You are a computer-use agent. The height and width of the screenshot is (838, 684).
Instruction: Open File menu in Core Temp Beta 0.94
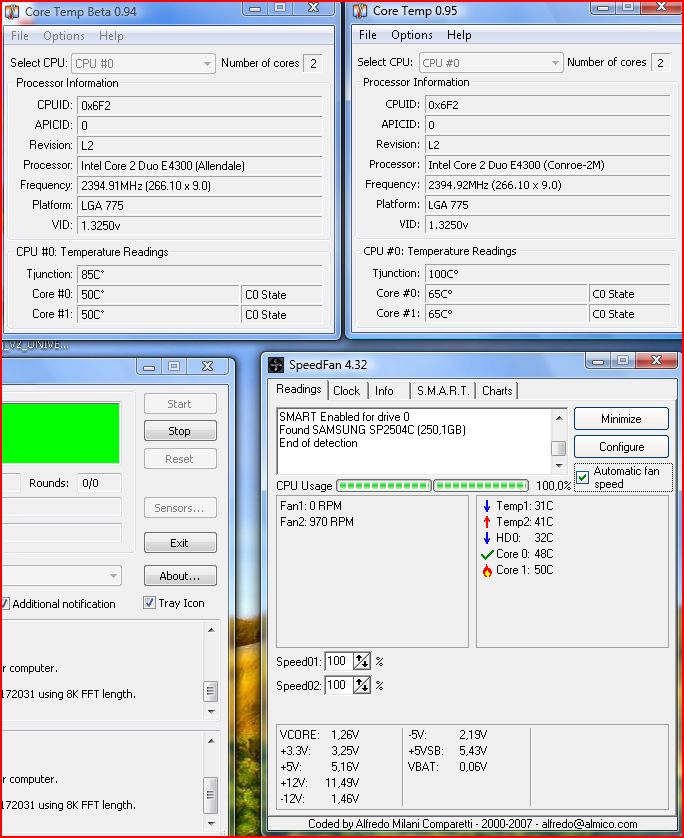[20, 36]
